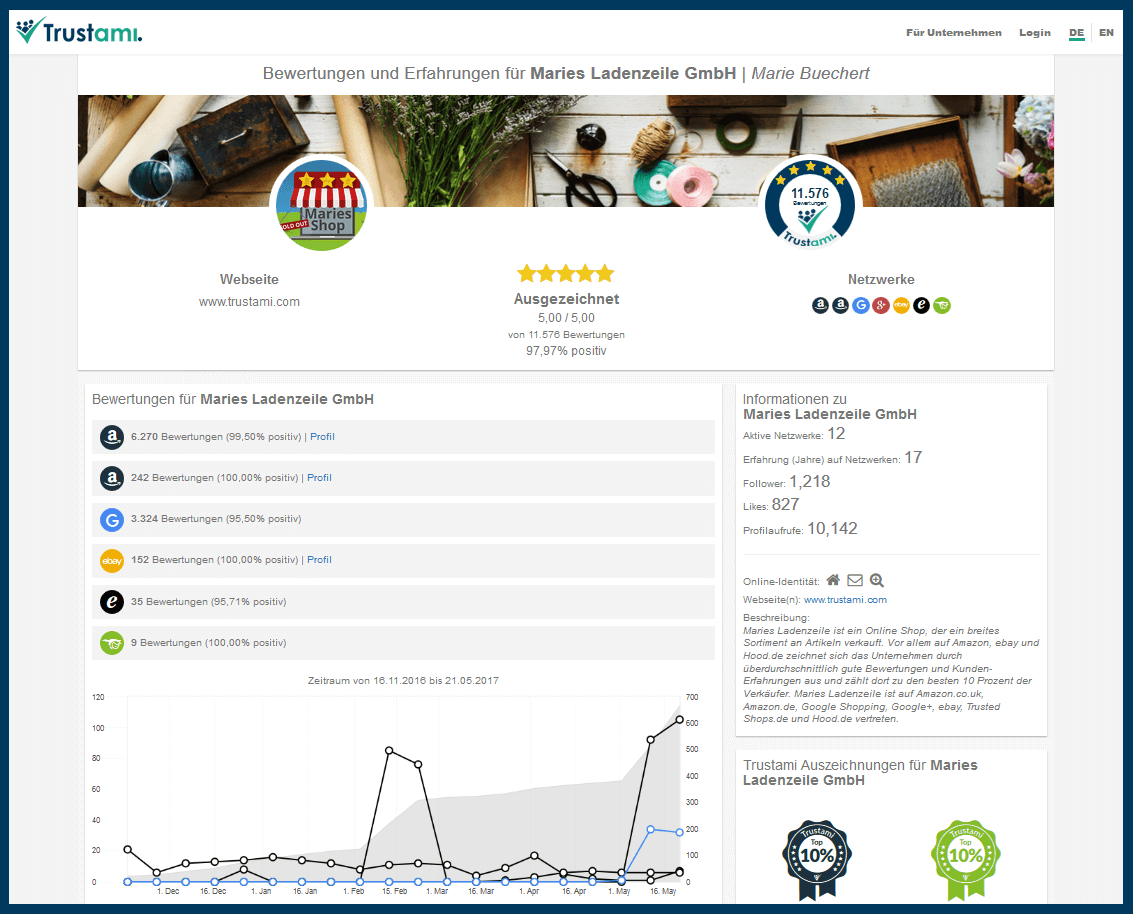This screenshot has width=1133, height=914.
Task: Click the second Amazon icon under Netzwerke
Action: coord(840,306)
